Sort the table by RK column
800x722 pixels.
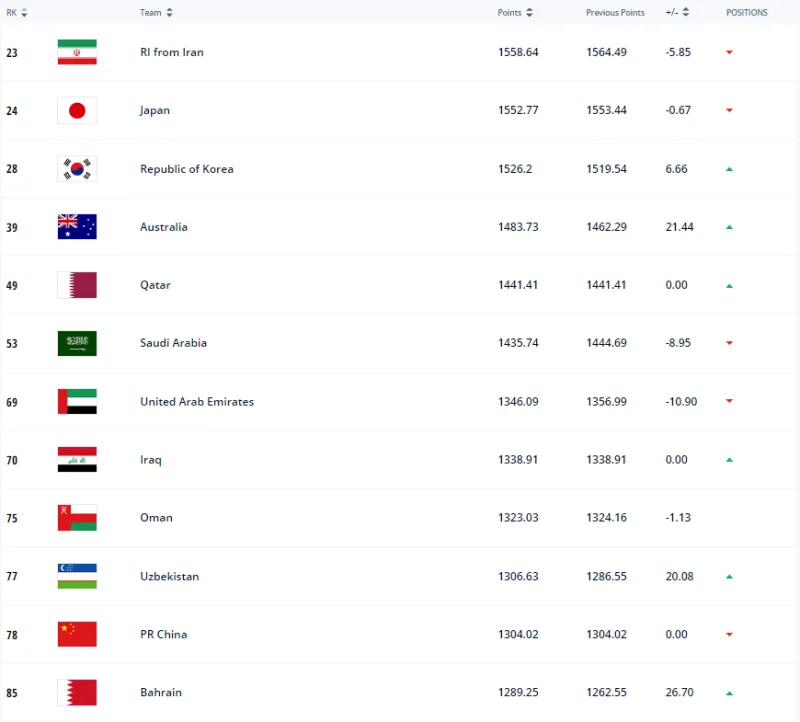[17, 13]
